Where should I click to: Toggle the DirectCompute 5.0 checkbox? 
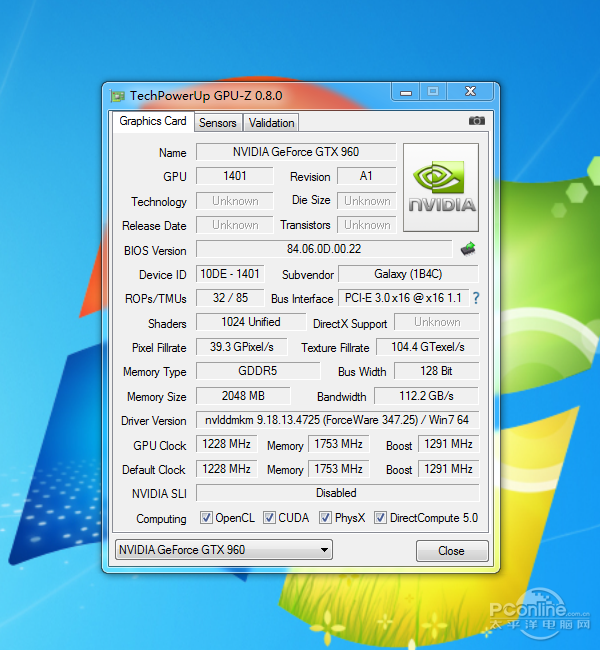pos(380,517)
